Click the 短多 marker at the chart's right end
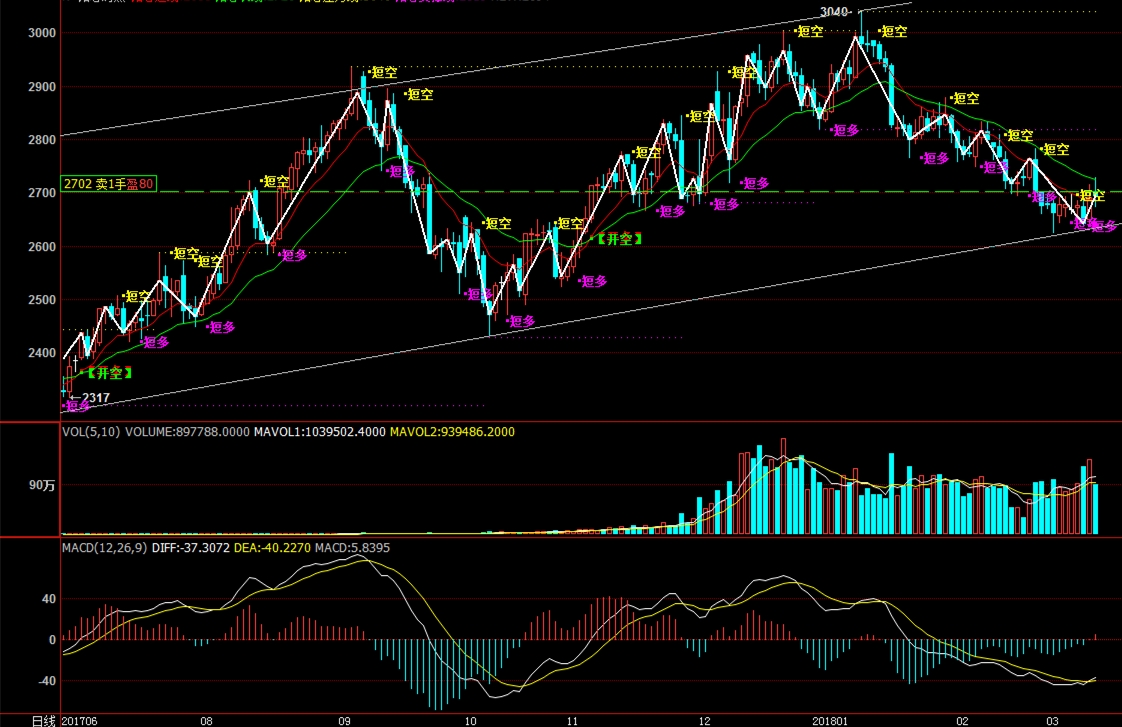 (x=1103, y=226)
